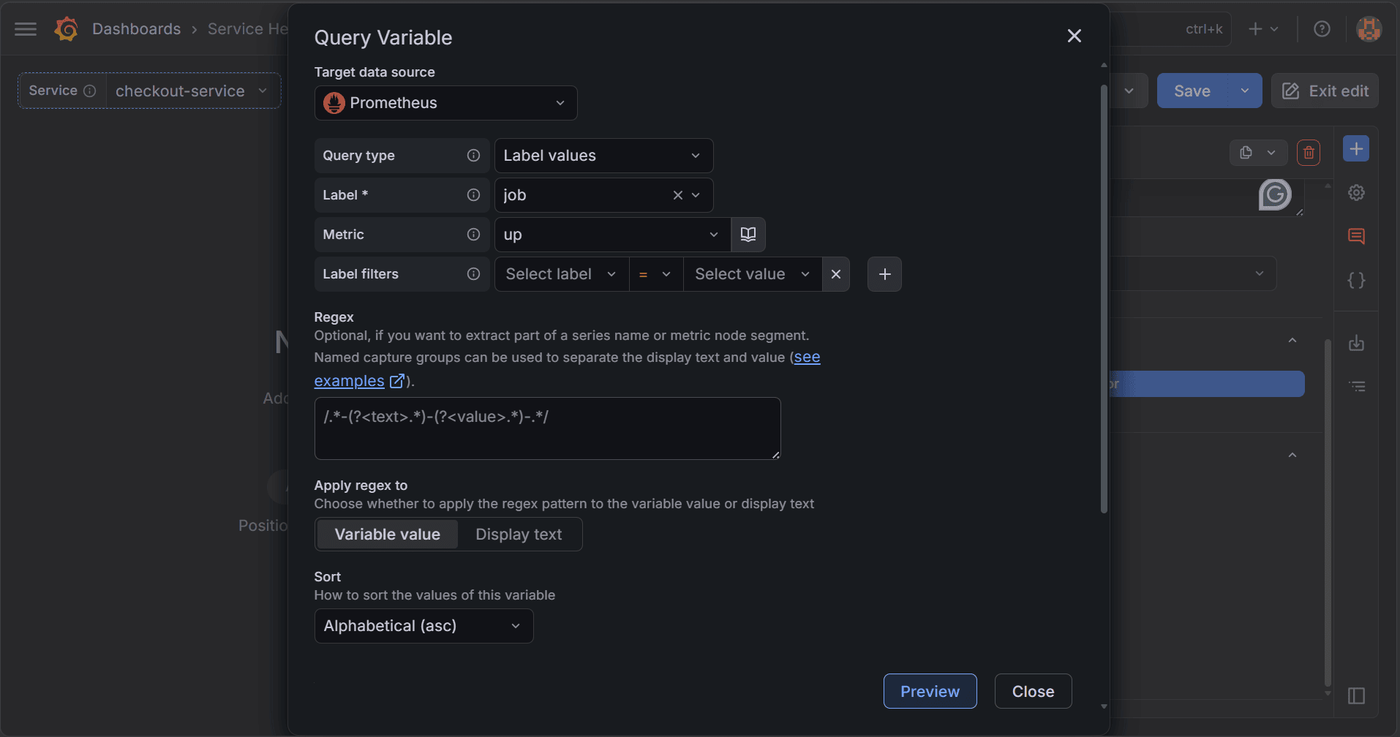Remove the label filter row
1400x737 pixels.
coord(836,274)
